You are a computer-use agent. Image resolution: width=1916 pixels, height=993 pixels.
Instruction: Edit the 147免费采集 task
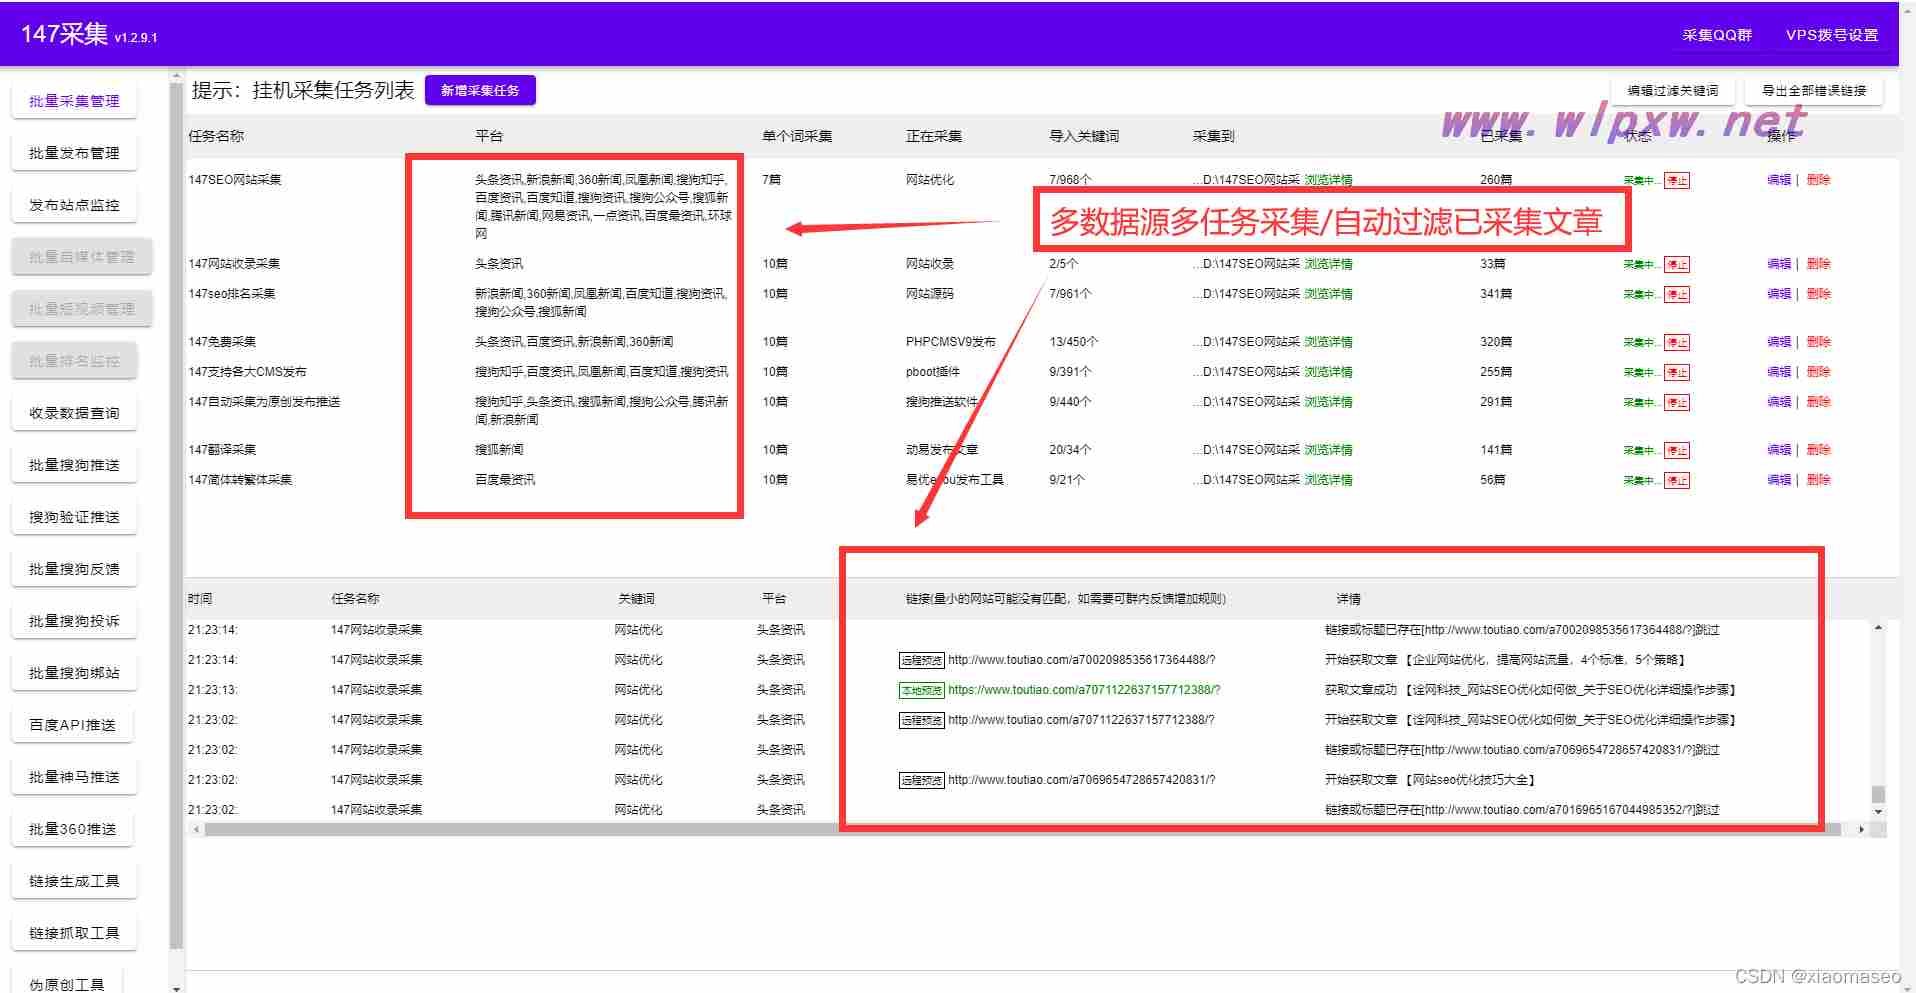click(1779, 342)
